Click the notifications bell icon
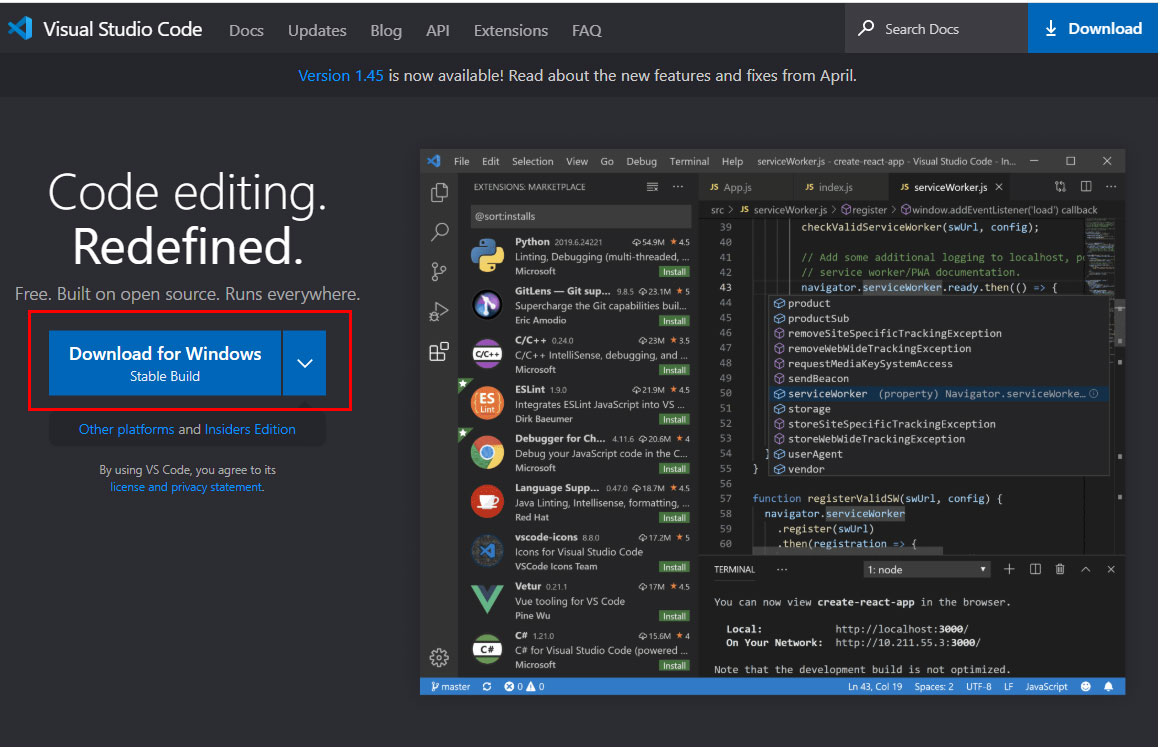Screen dimensions: 1160x748 (x=1108, y=687)
